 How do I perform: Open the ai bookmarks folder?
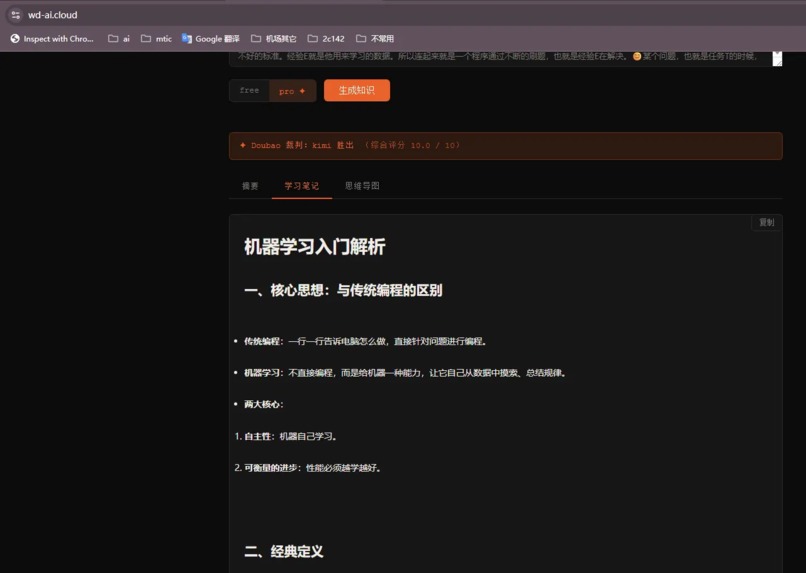pos(119,39)
